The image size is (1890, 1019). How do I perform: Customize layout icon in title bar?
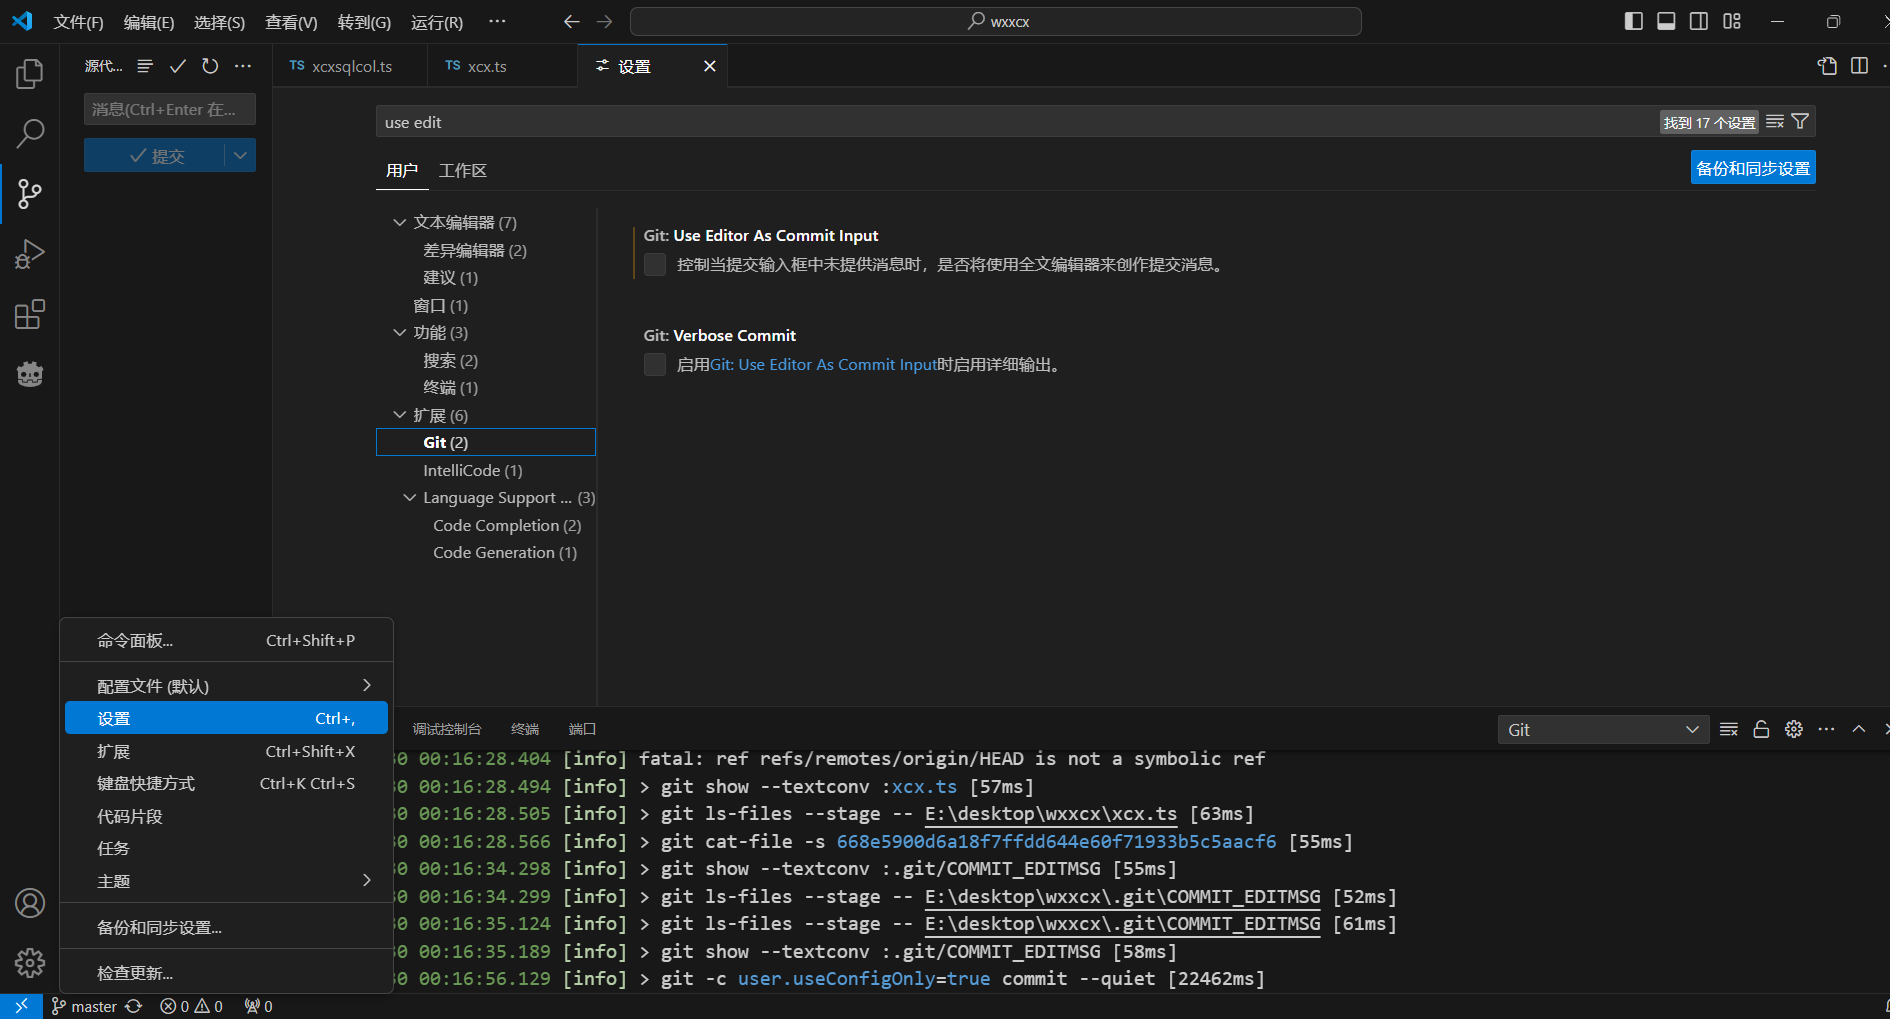click(x=1732, y=21)
